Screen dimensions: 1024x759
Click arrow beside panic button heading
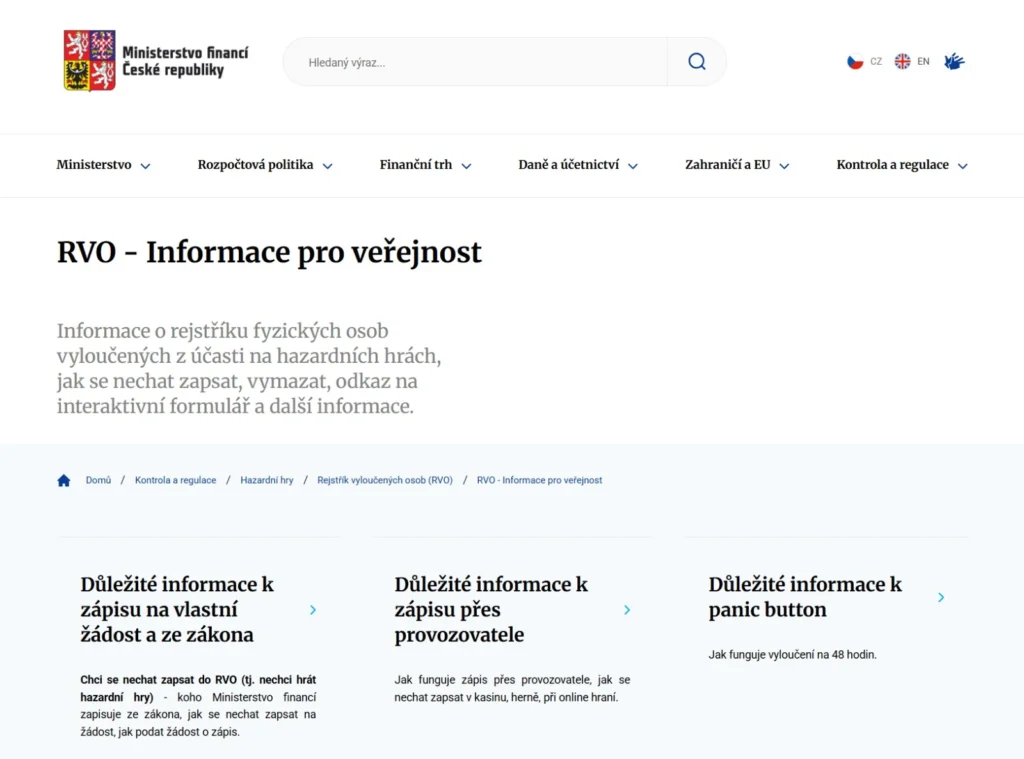coord(941,598)
